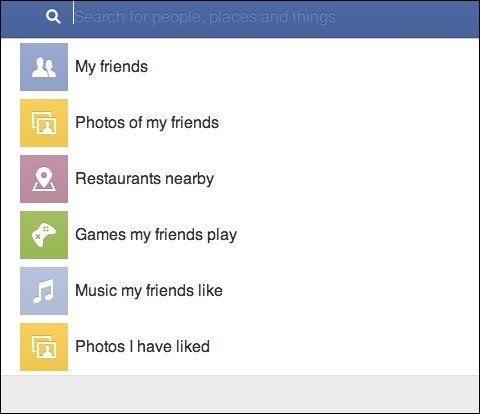Click blank row space beside 'My friends'
This screenshot has width=480, height=414.
[312, 67]
